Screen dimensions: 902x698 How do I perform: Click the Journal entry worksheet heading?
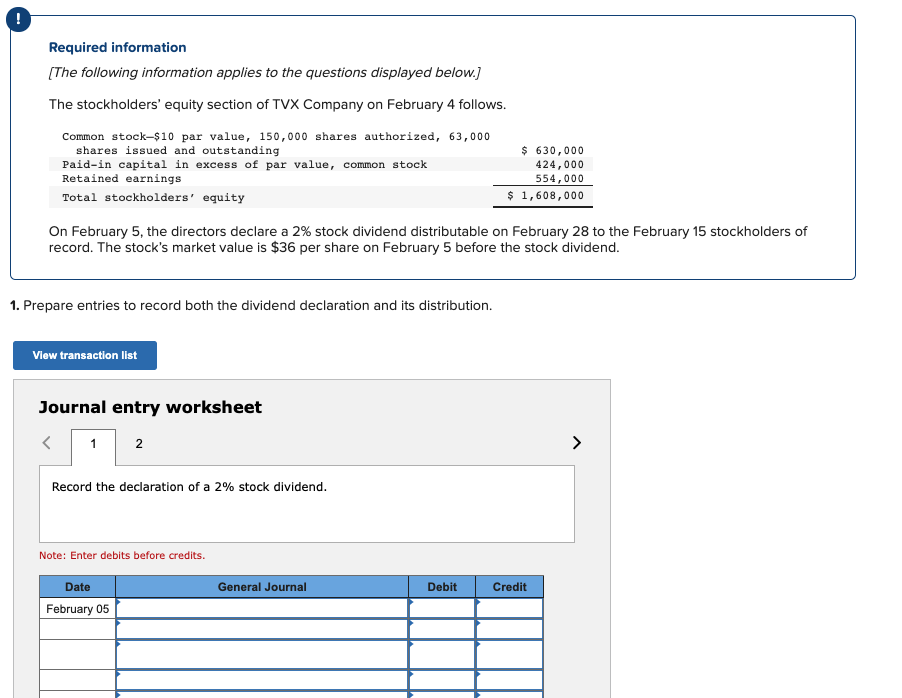tap(150, 407)
